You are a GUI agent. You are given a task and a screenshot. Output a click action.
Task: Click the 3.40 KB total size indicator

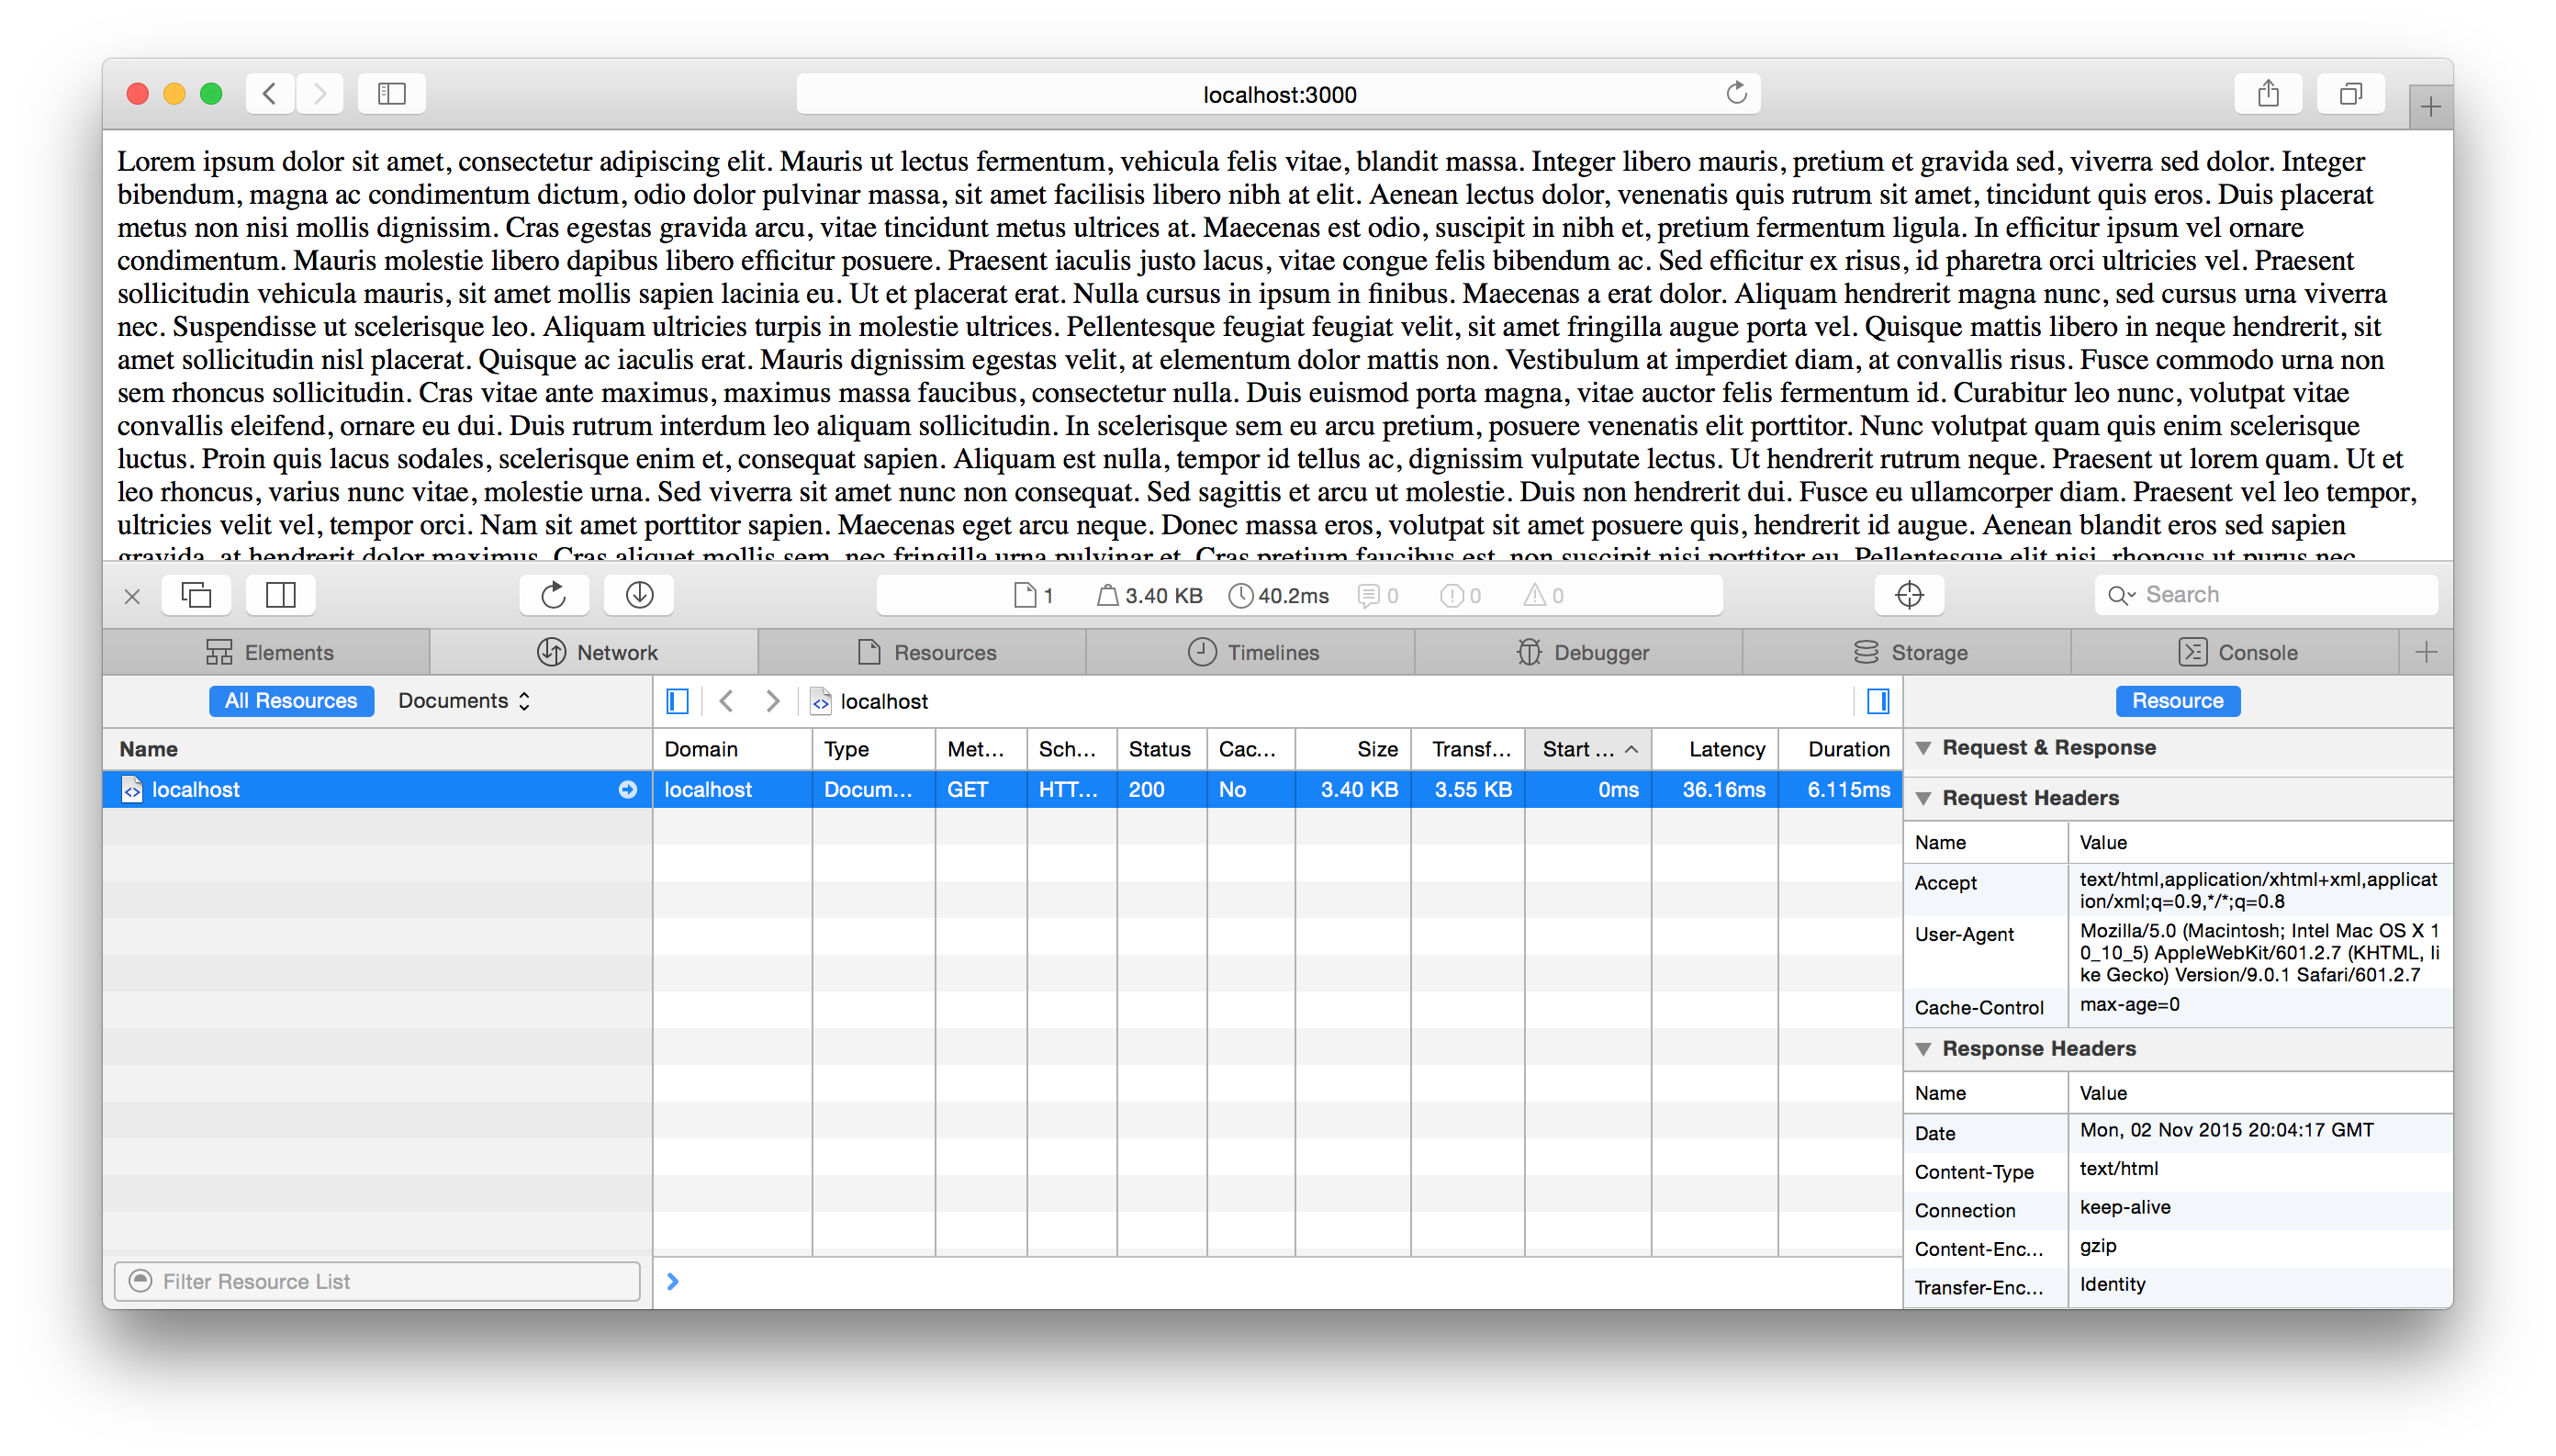pyautogui.click(x=1149, y=596)
